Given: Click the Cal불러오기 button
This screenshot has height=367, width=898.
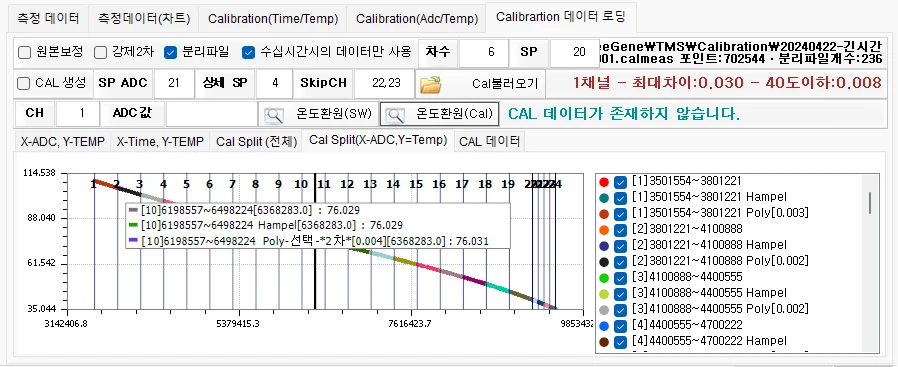Looking at the screenshot, I should [480, 84].
